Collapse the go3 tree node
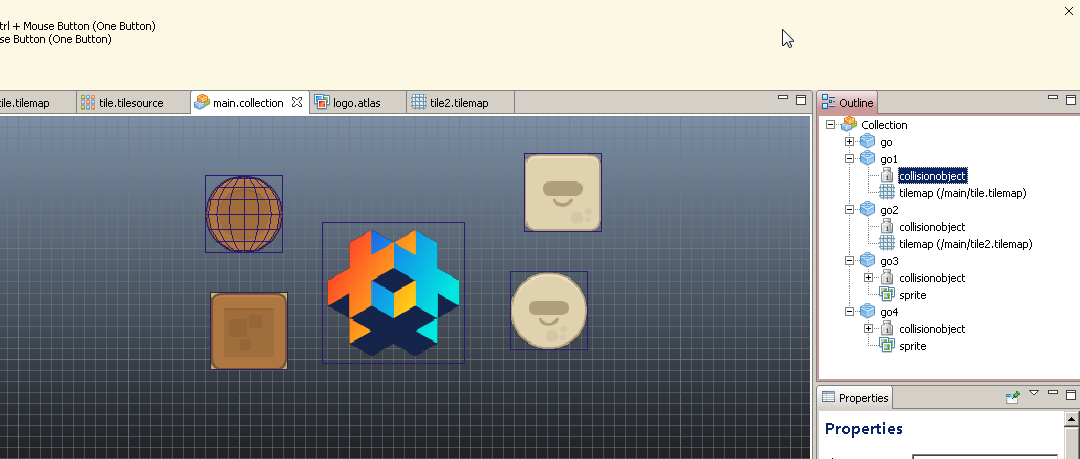The width and height of the screenshot is (1080, 459). (849, 261)
